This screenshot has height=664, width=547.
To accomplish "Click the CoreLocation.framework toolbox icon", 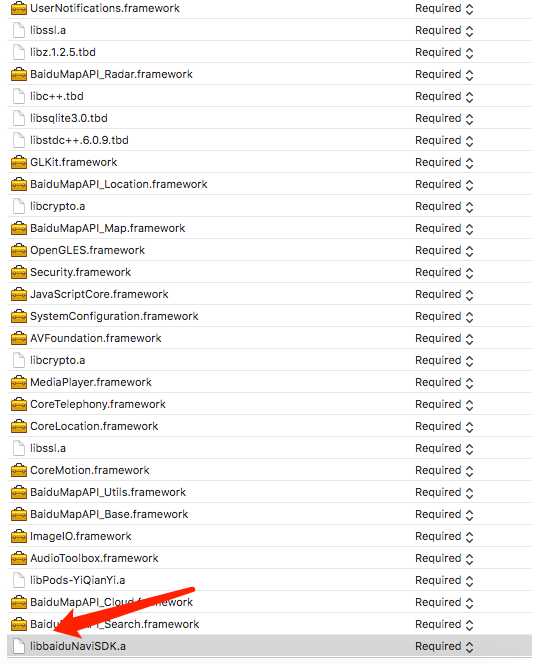I will 19,427.
